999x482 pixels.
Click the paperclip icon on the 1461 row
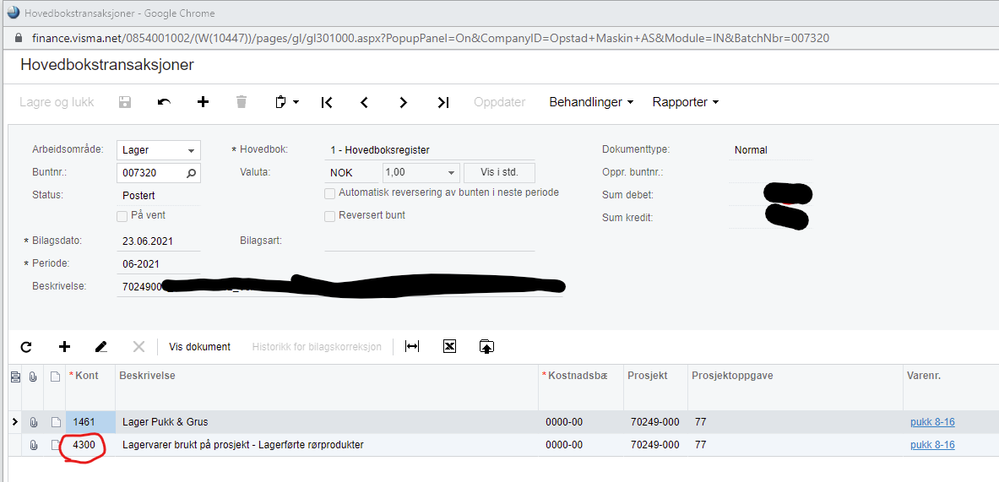(33, 422)
